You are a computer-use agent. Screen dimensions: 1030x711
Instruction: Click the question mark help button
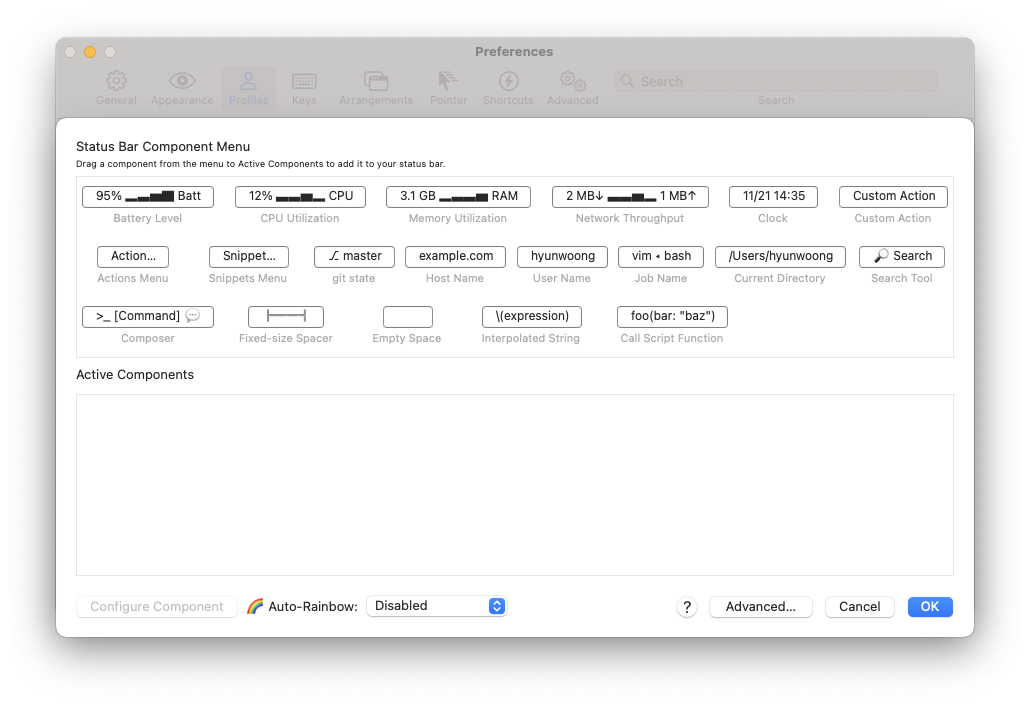(686, 607)
